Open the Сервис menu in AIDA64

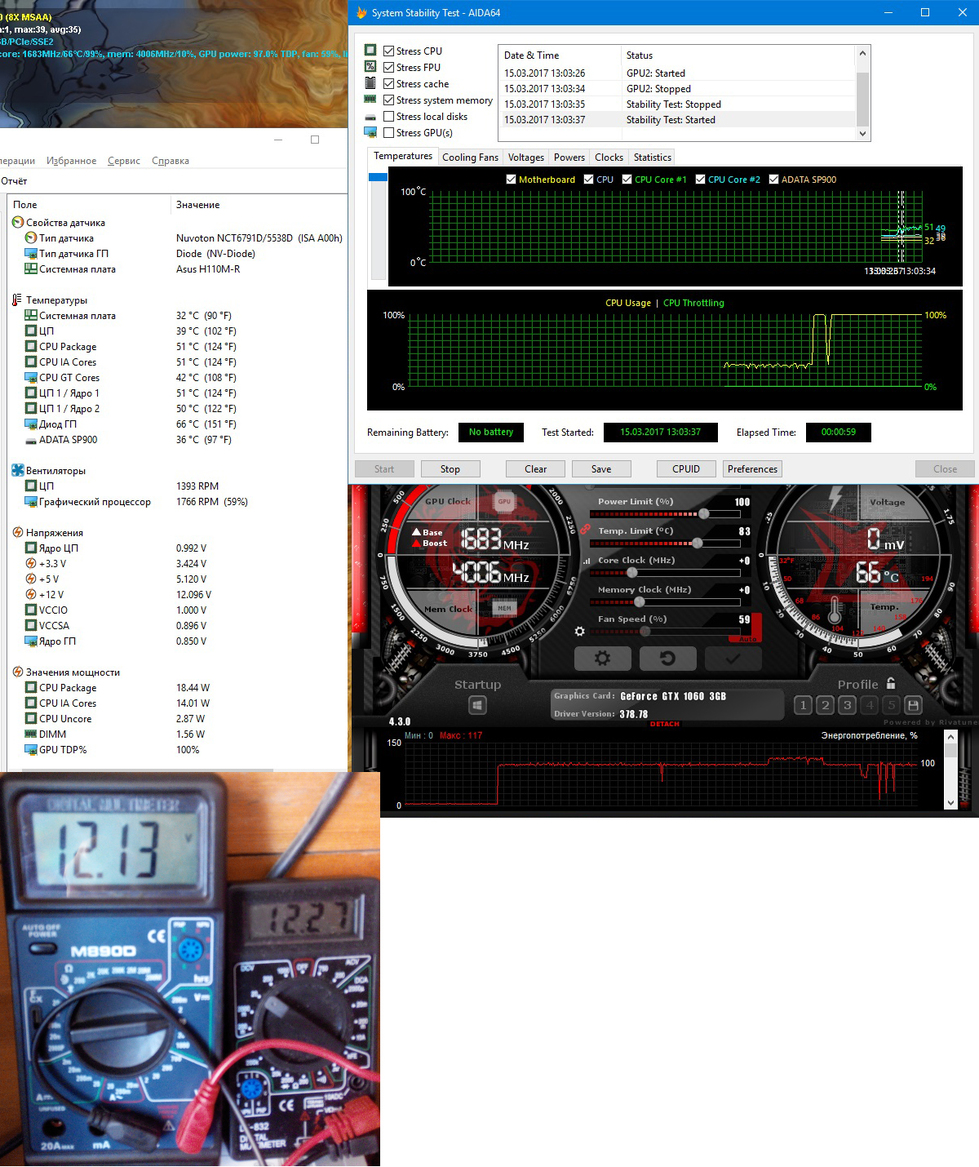click(x=124, y=161)
